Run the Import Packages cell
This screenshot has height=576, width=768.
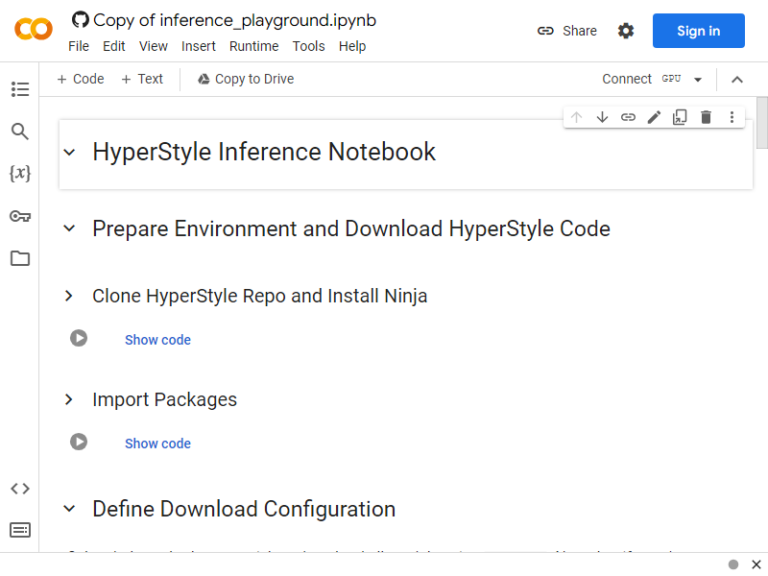coord(78,442)
